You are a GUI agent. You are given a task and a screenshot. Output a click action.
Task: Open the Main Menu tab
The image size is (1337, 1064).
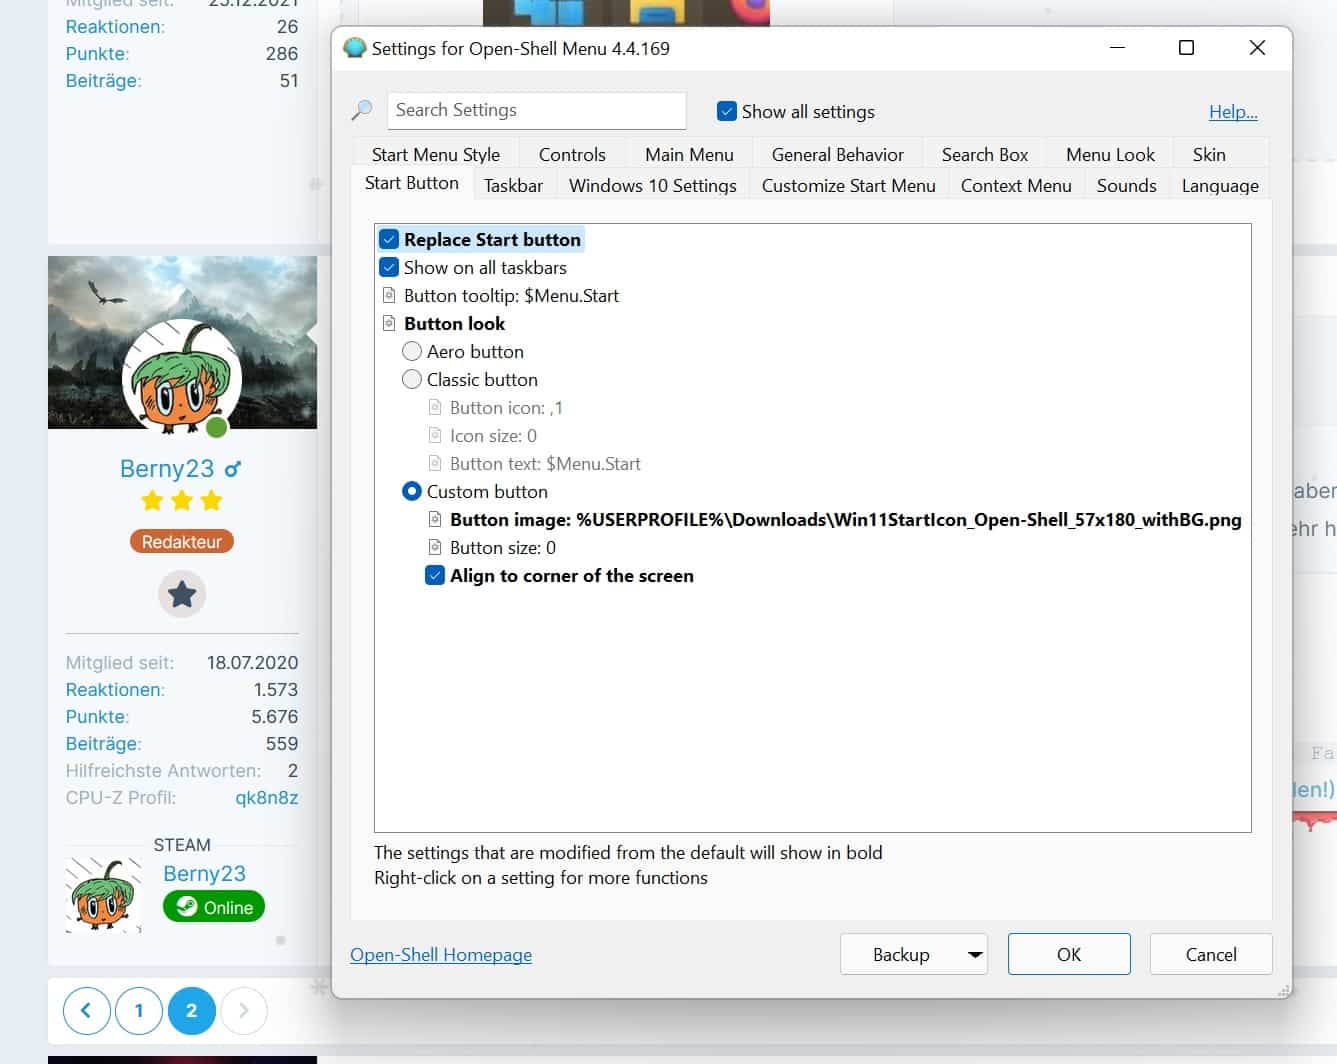click(x=689, y=154)
